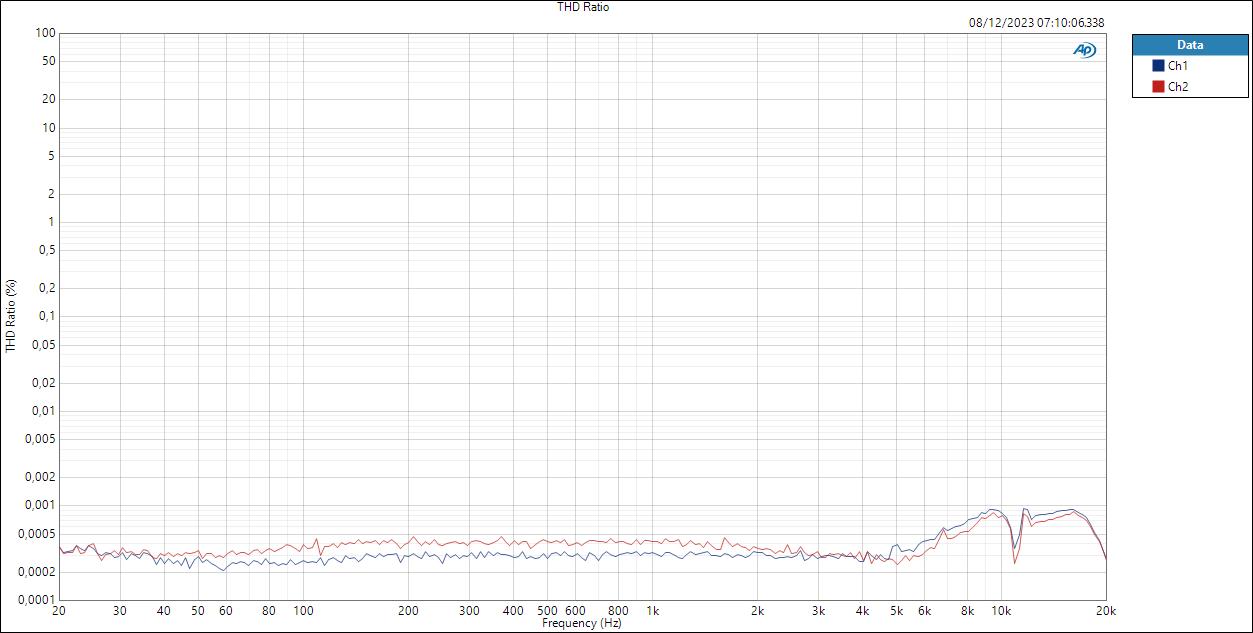Click the THD Ratio chart title
Image resolution: width=1253 pixels, height=633 pixels.
(x=583, y=7)
